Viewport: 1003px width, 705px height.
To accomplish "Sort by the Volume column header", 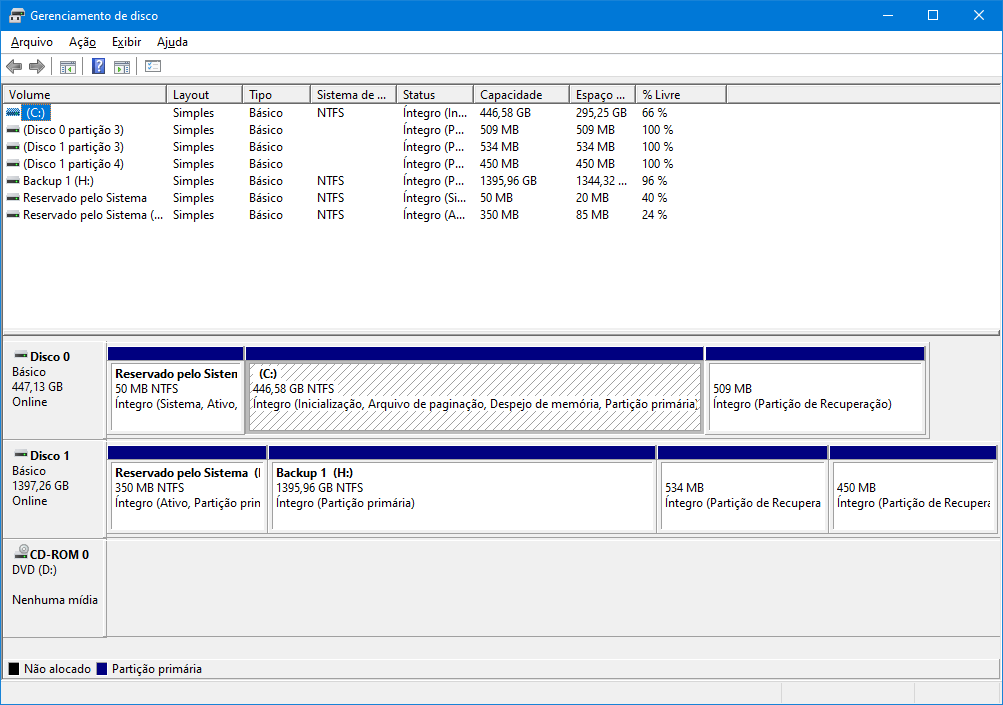I will coord(84,95).
